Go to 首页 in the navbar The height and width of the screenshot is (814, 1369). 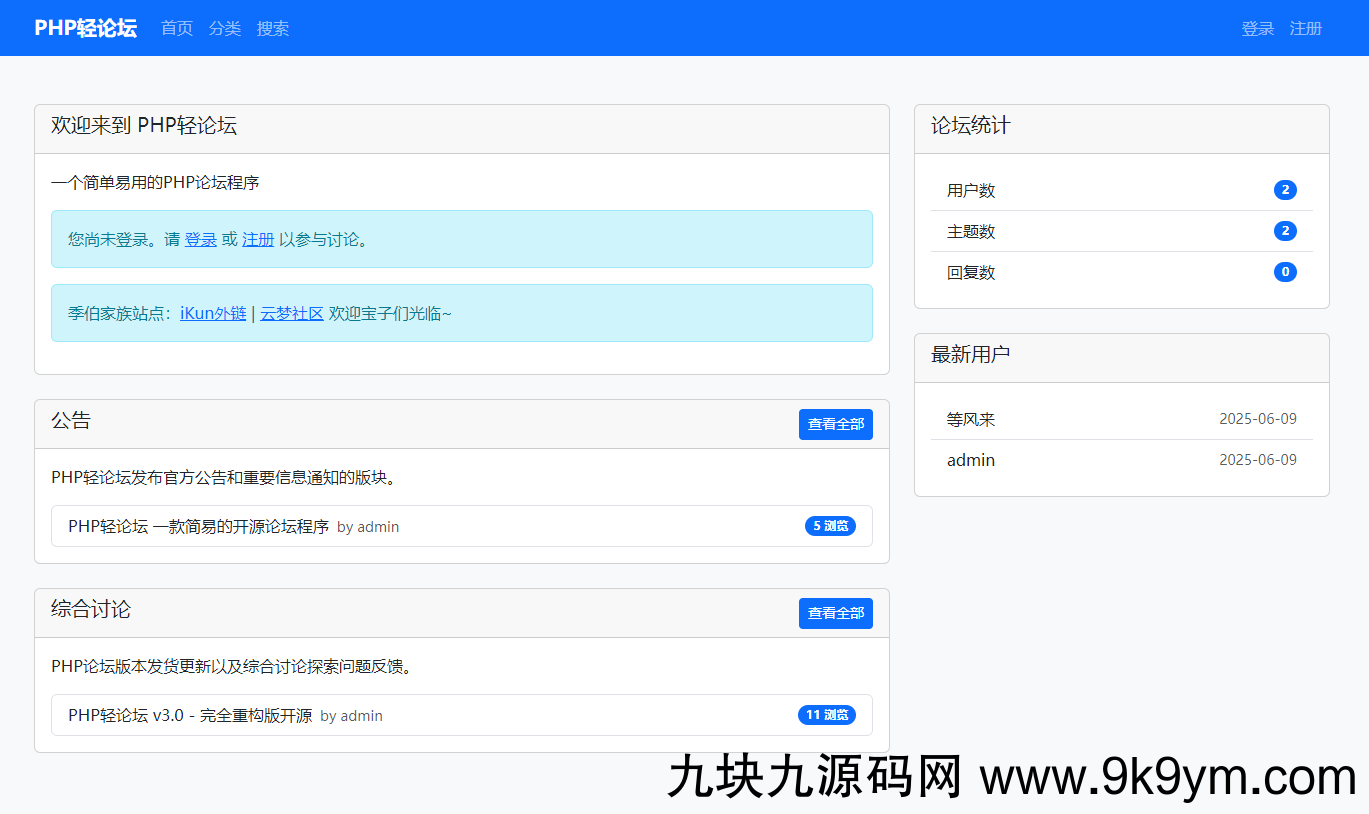pos(177,28)
